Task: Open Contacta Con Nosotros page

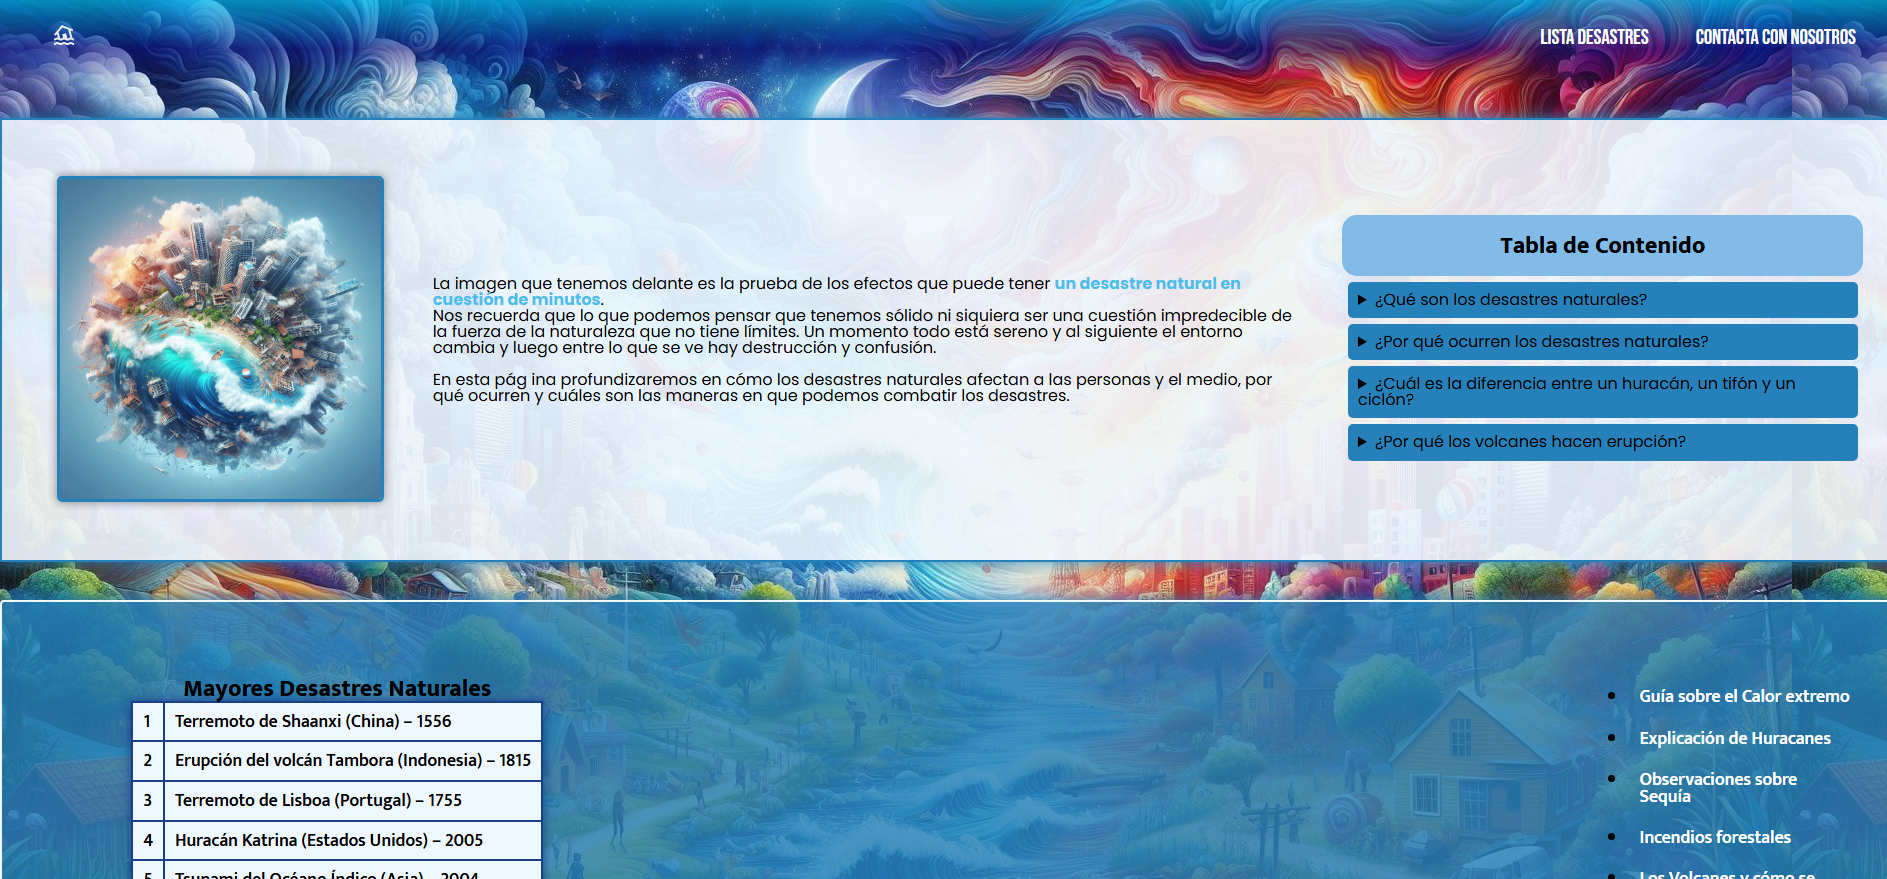Action: point(1775,37)
